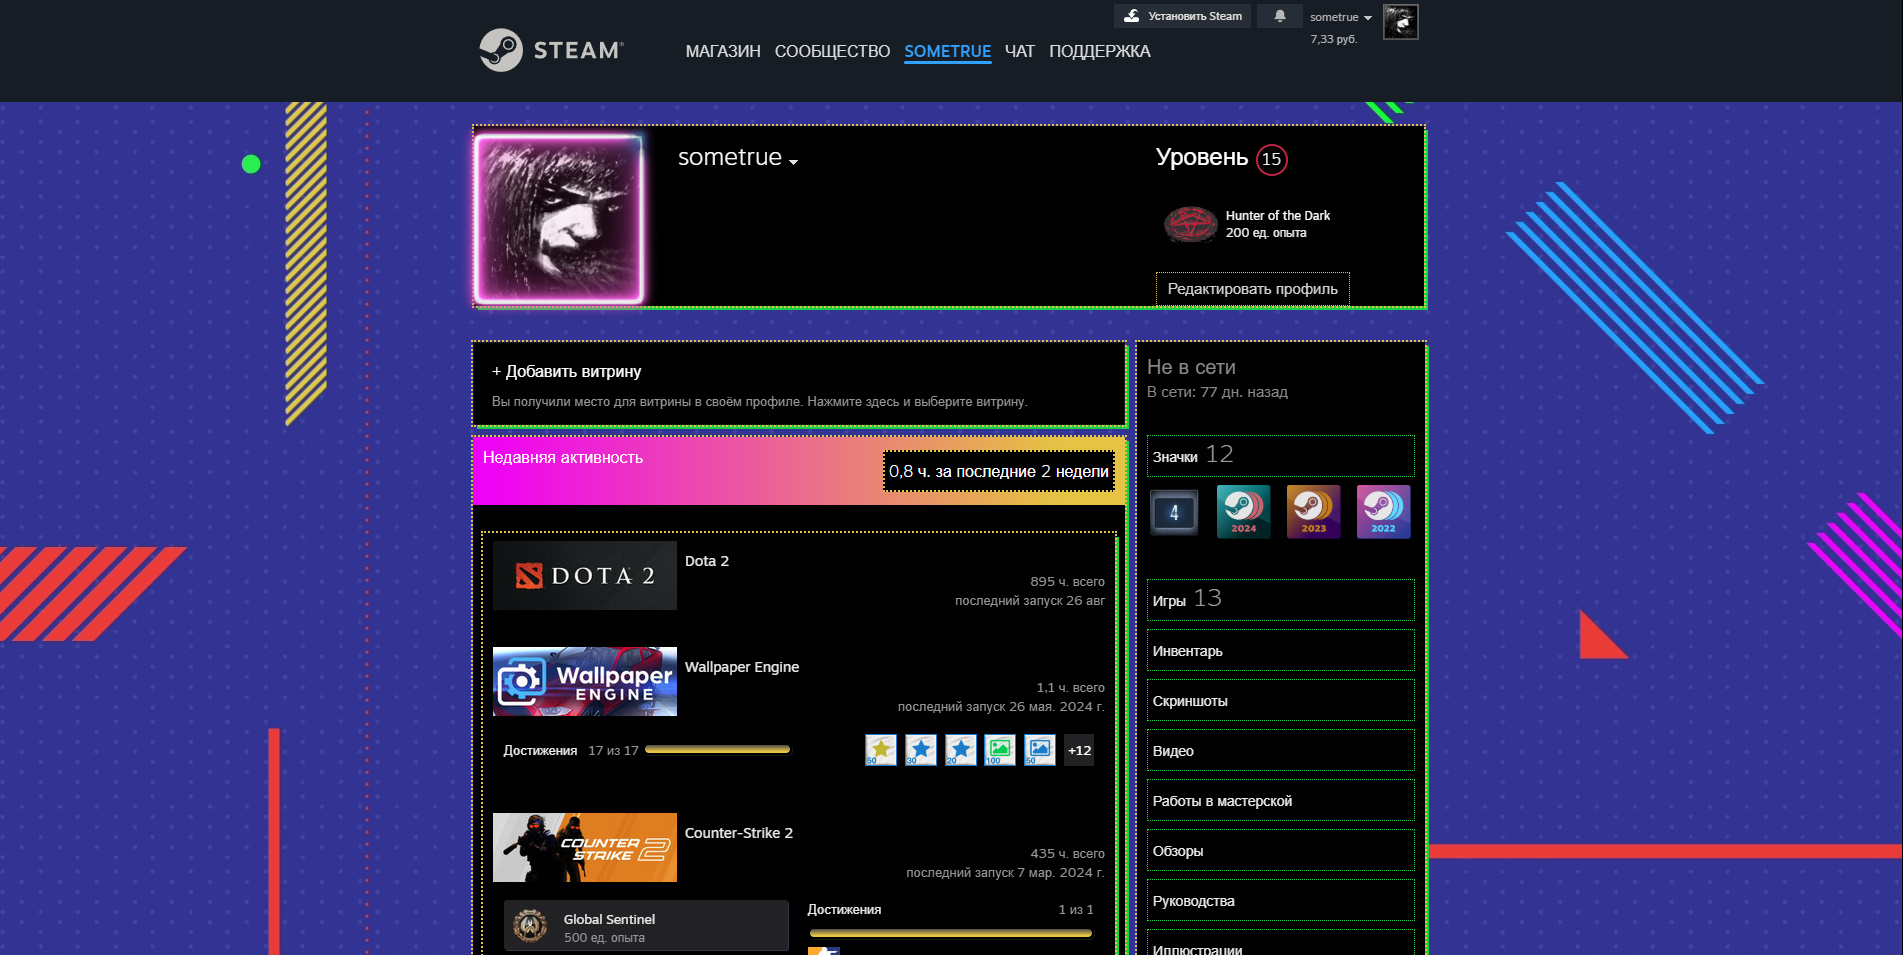The image size is (1903, 955).
Task: Click the Hunter of the Dark badge icon
Action: (x=1190, y=224)
